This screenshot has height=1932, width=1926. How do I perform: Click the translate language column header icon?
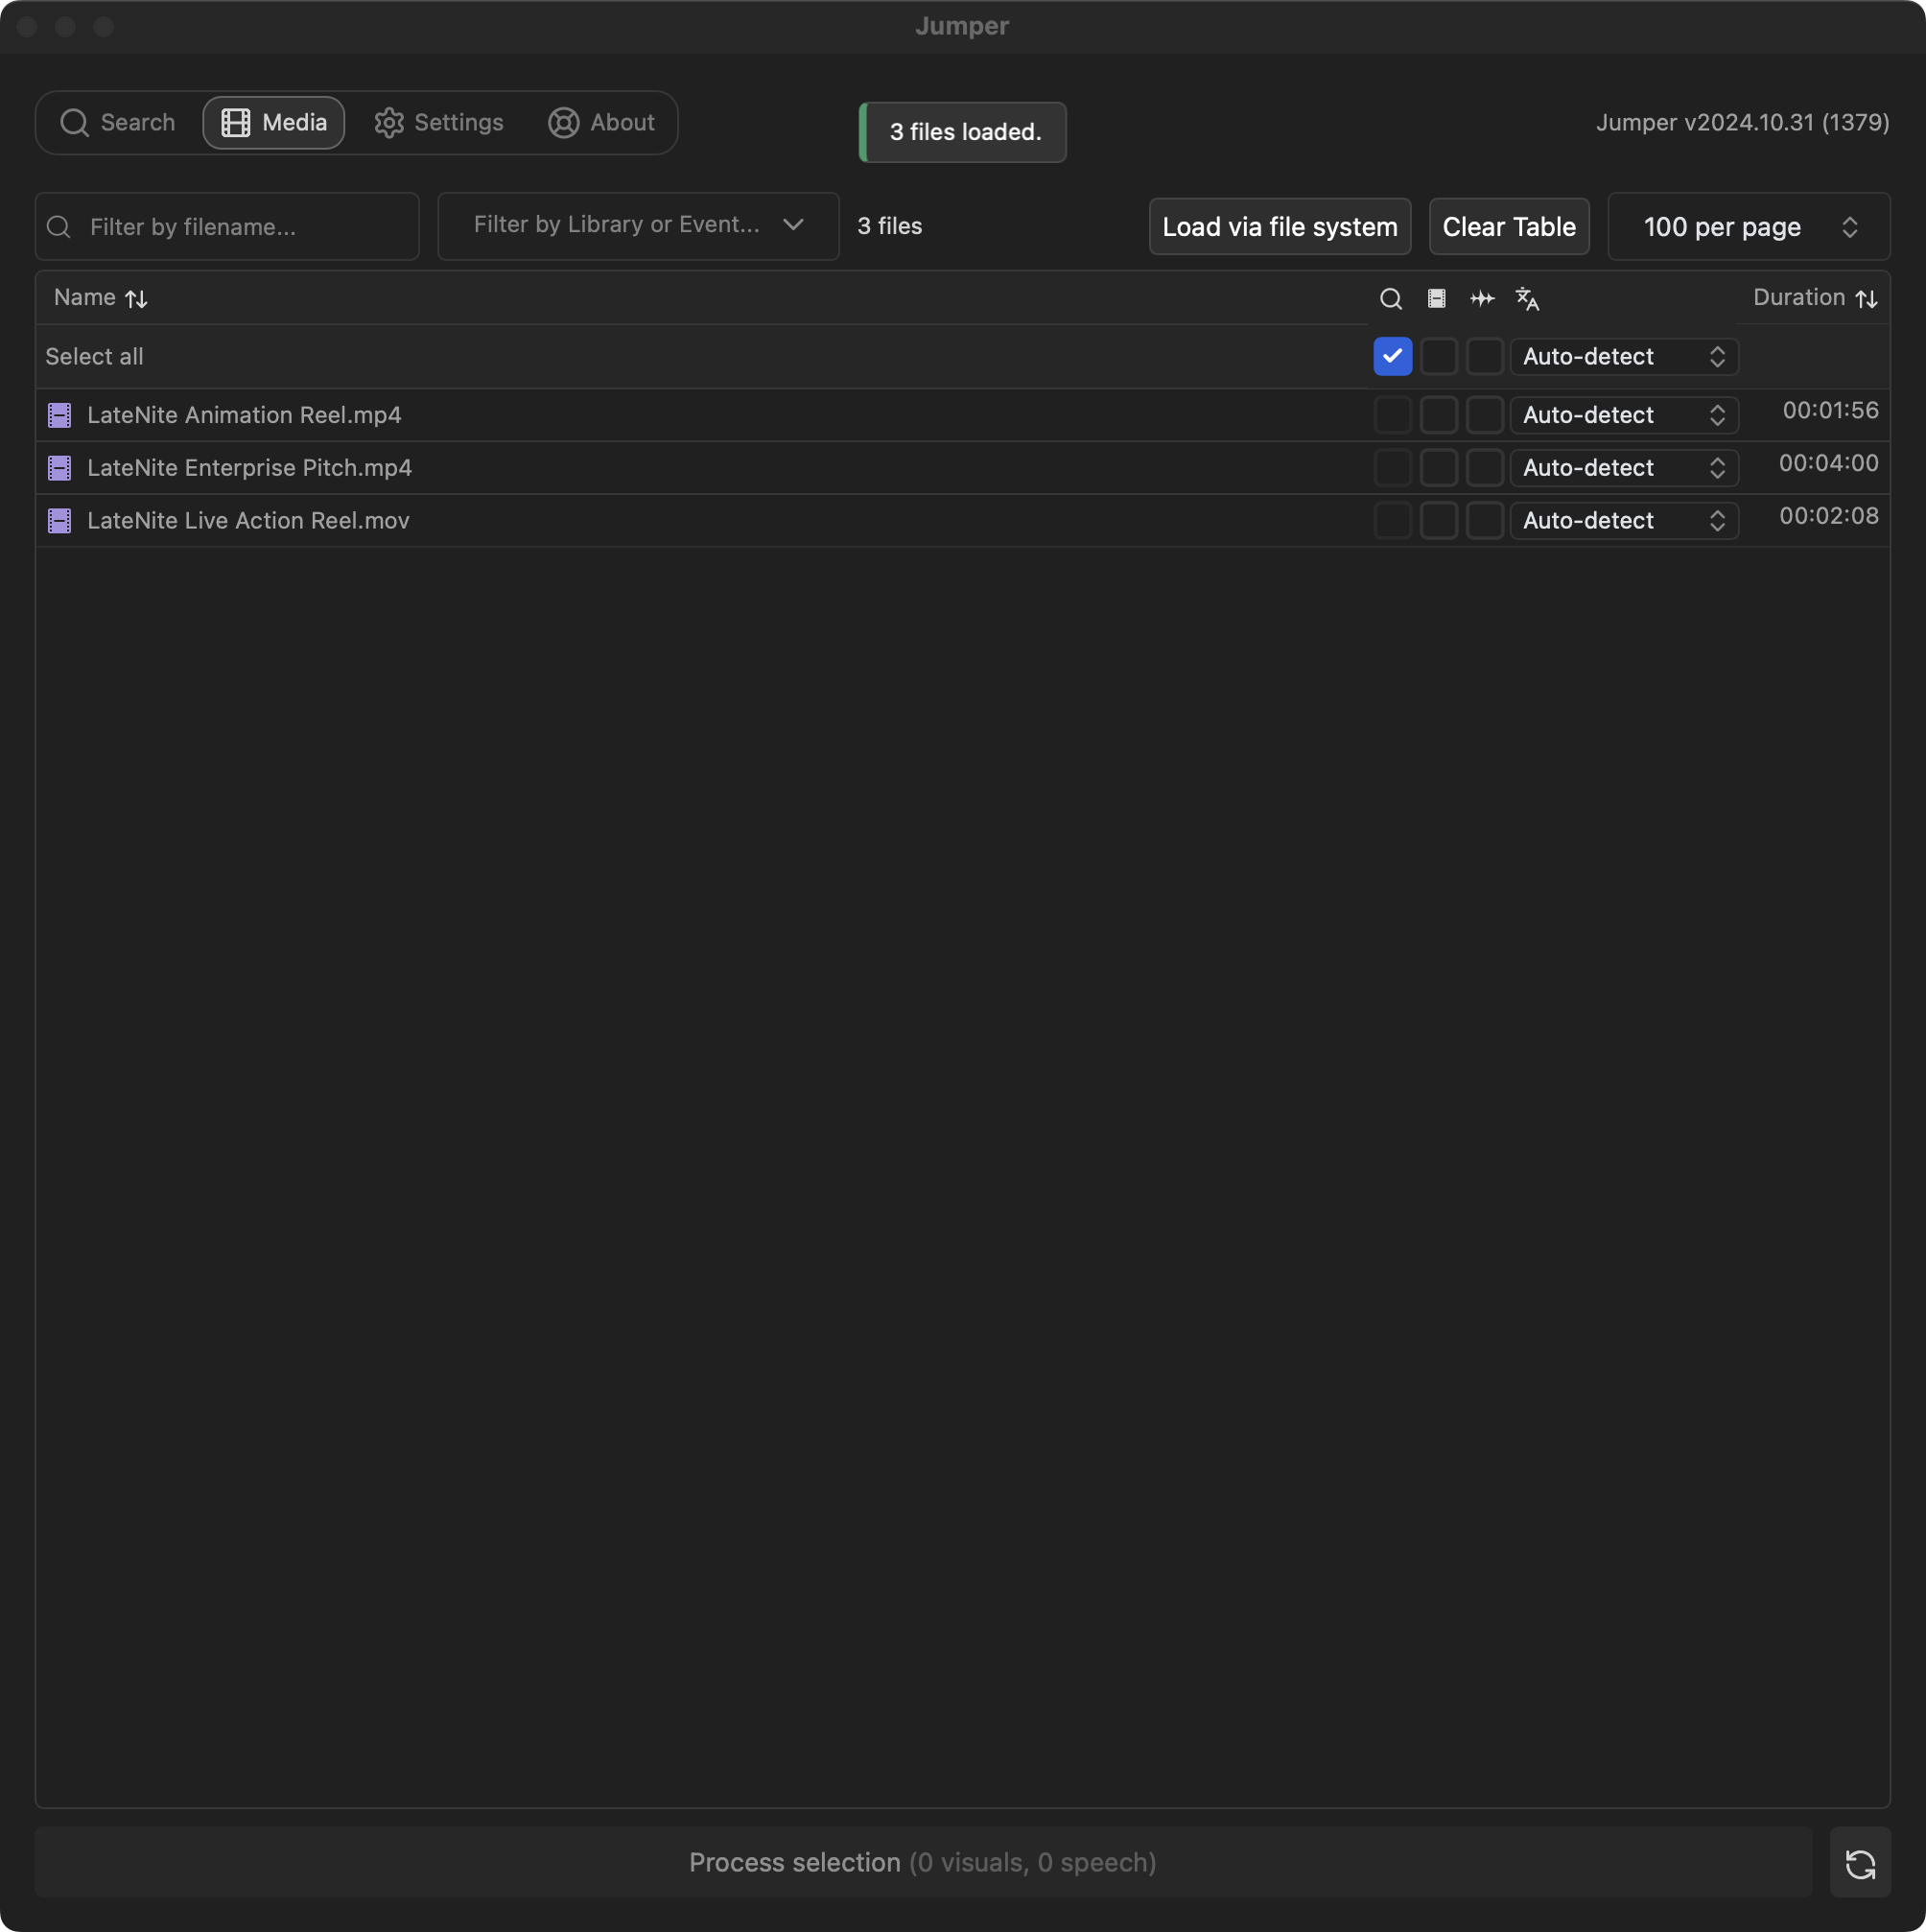[x=1527, y=299]
